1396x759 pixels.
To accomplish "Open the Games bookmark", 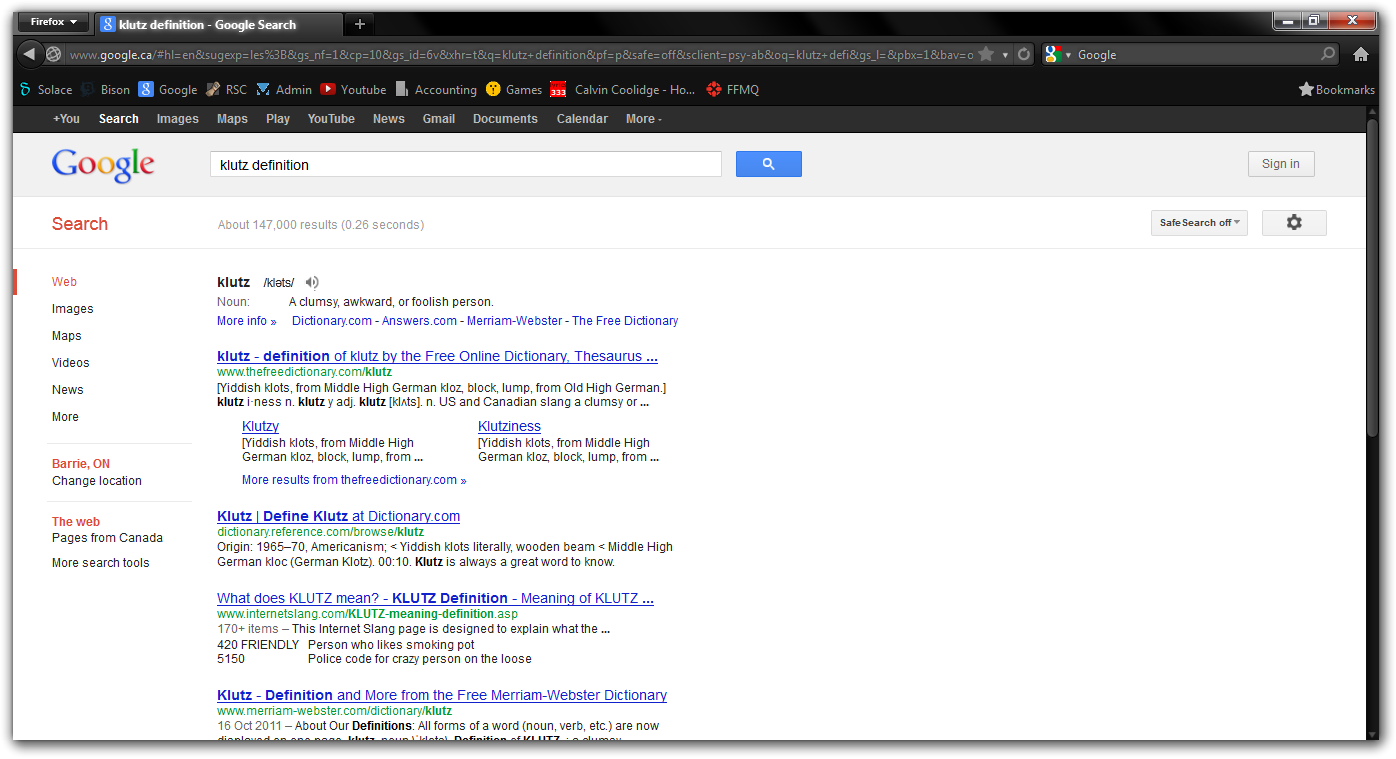I will coord(514,90).
